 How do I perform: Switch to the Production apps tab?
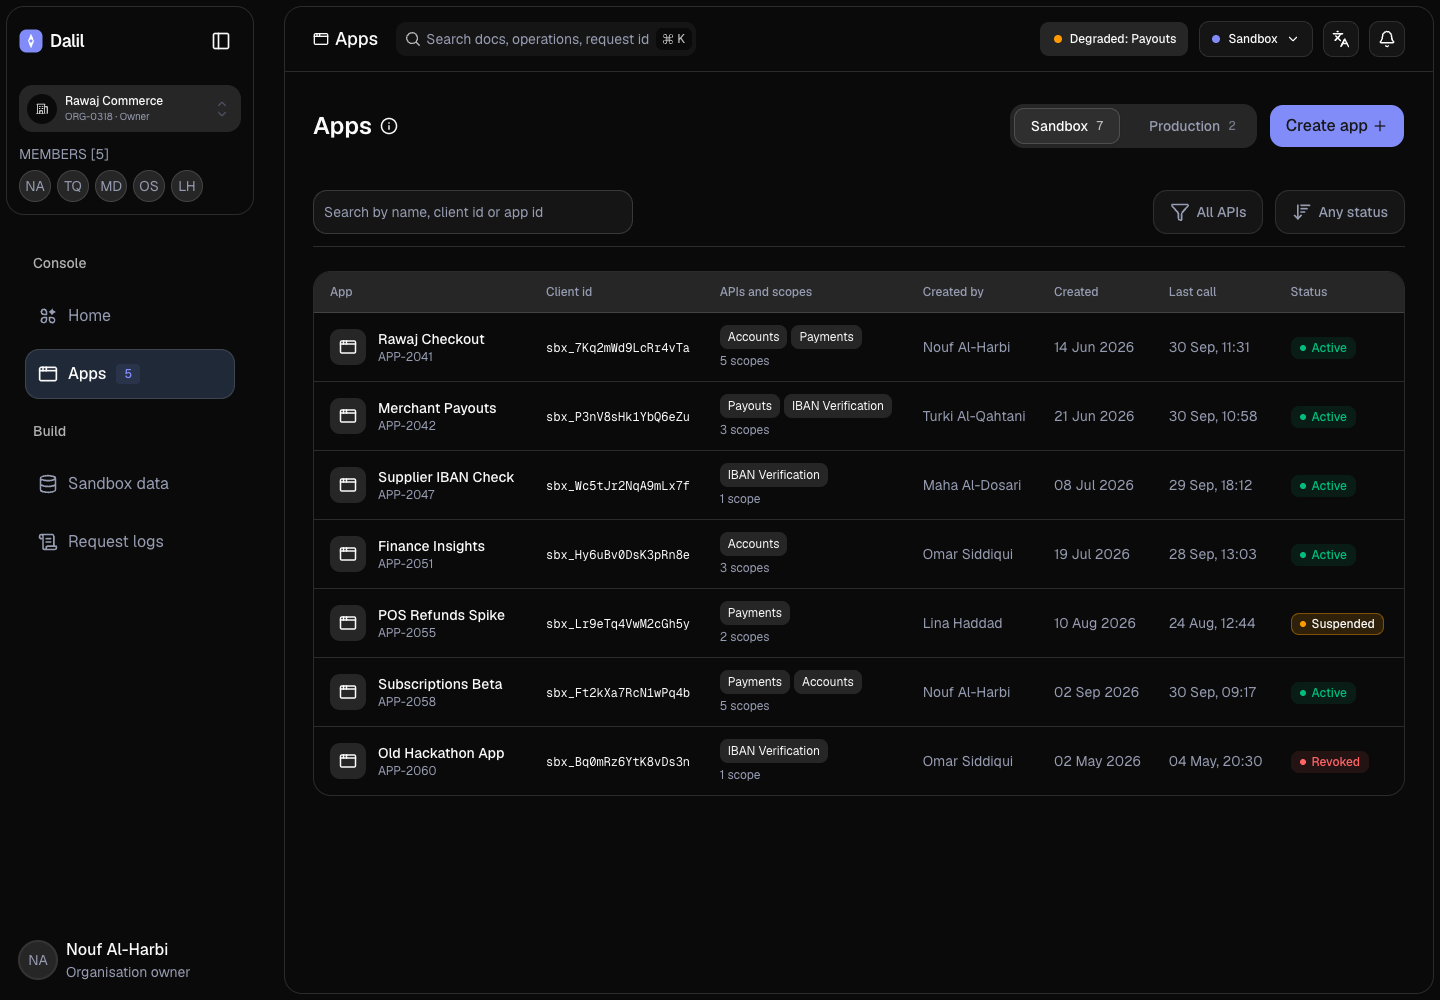coord(1192,126)
